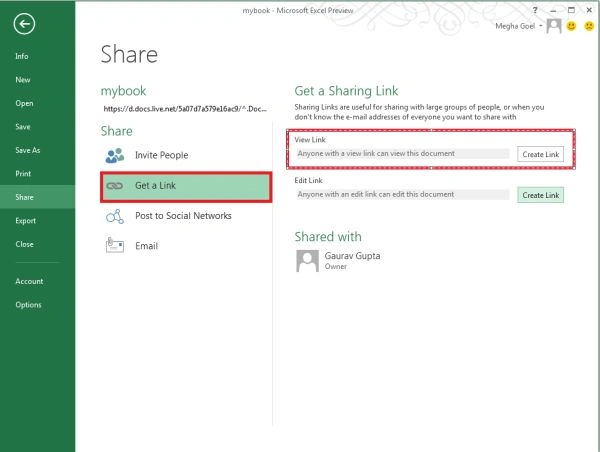Click the Invite People icon
Viewport: 600px width, 452px height.
pyautogui.click(x=115, y=155)
